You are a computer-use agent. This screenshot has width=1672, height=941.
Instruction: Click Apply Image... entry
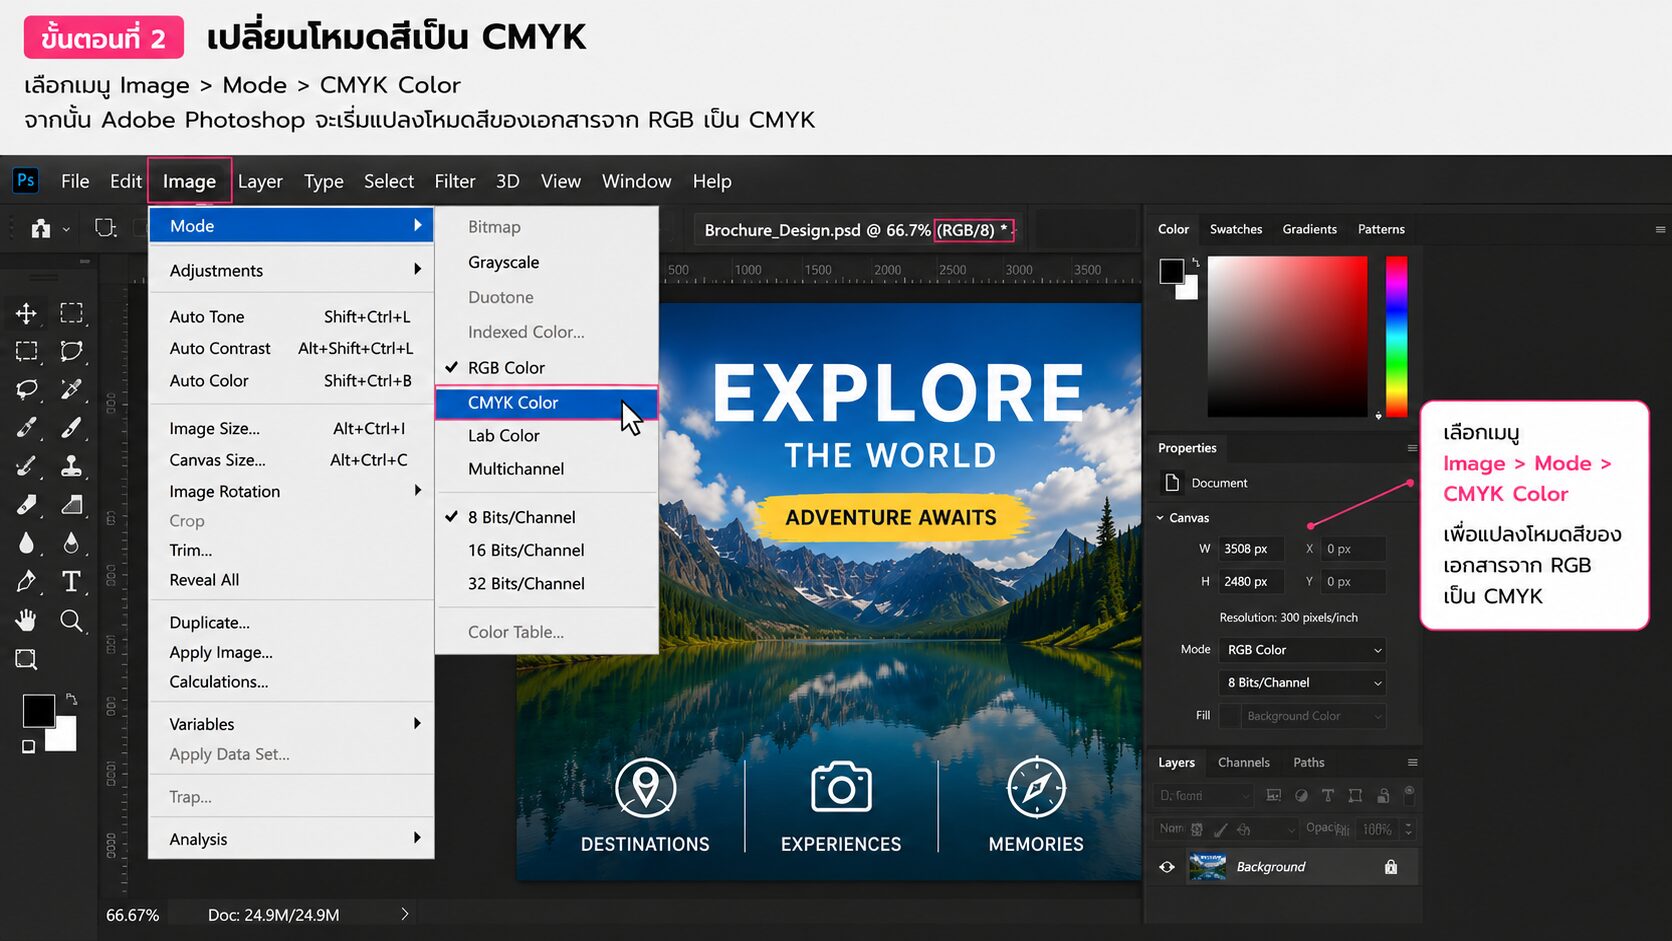click(x=291, y=652)
